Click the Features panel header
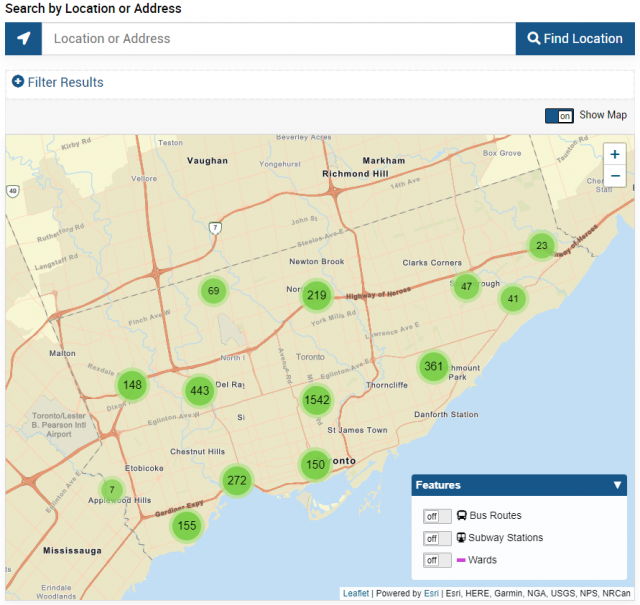The image size is (640, 605). click(x=519, y=485)
